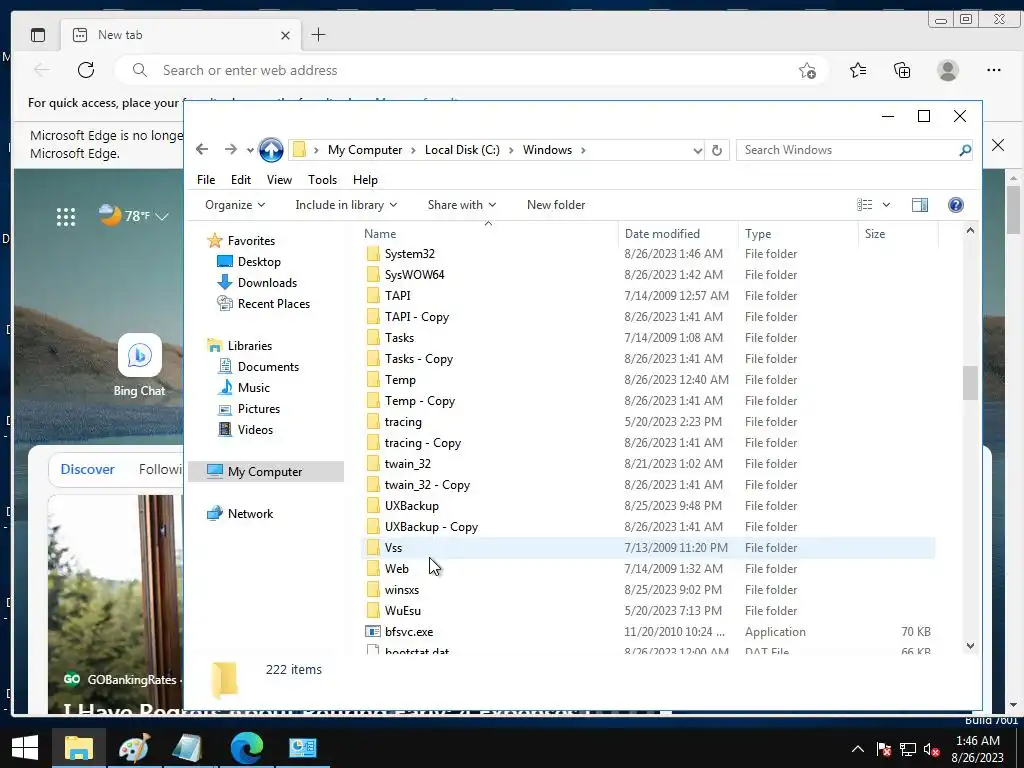The image size is (1024, 768).
Task: Select the Temp folder
Action: click(x=400, y=379)
